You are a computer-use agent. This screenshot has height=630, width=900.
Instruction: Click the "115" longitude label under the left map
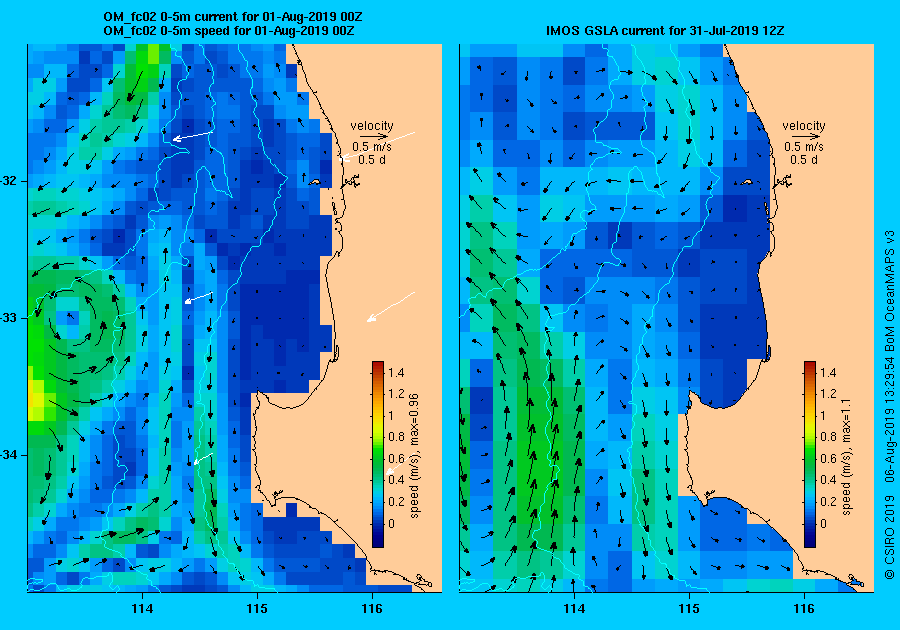pos(257,609)
